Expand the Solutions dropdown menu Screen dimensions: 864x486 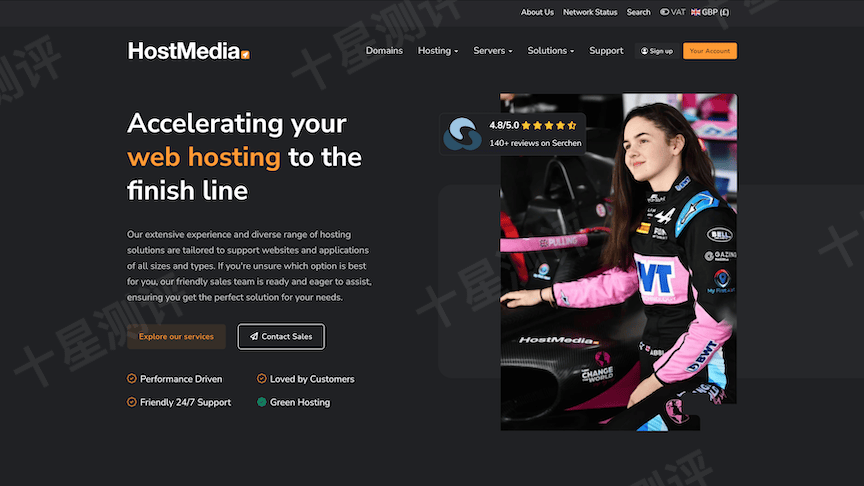click(551, 51)
